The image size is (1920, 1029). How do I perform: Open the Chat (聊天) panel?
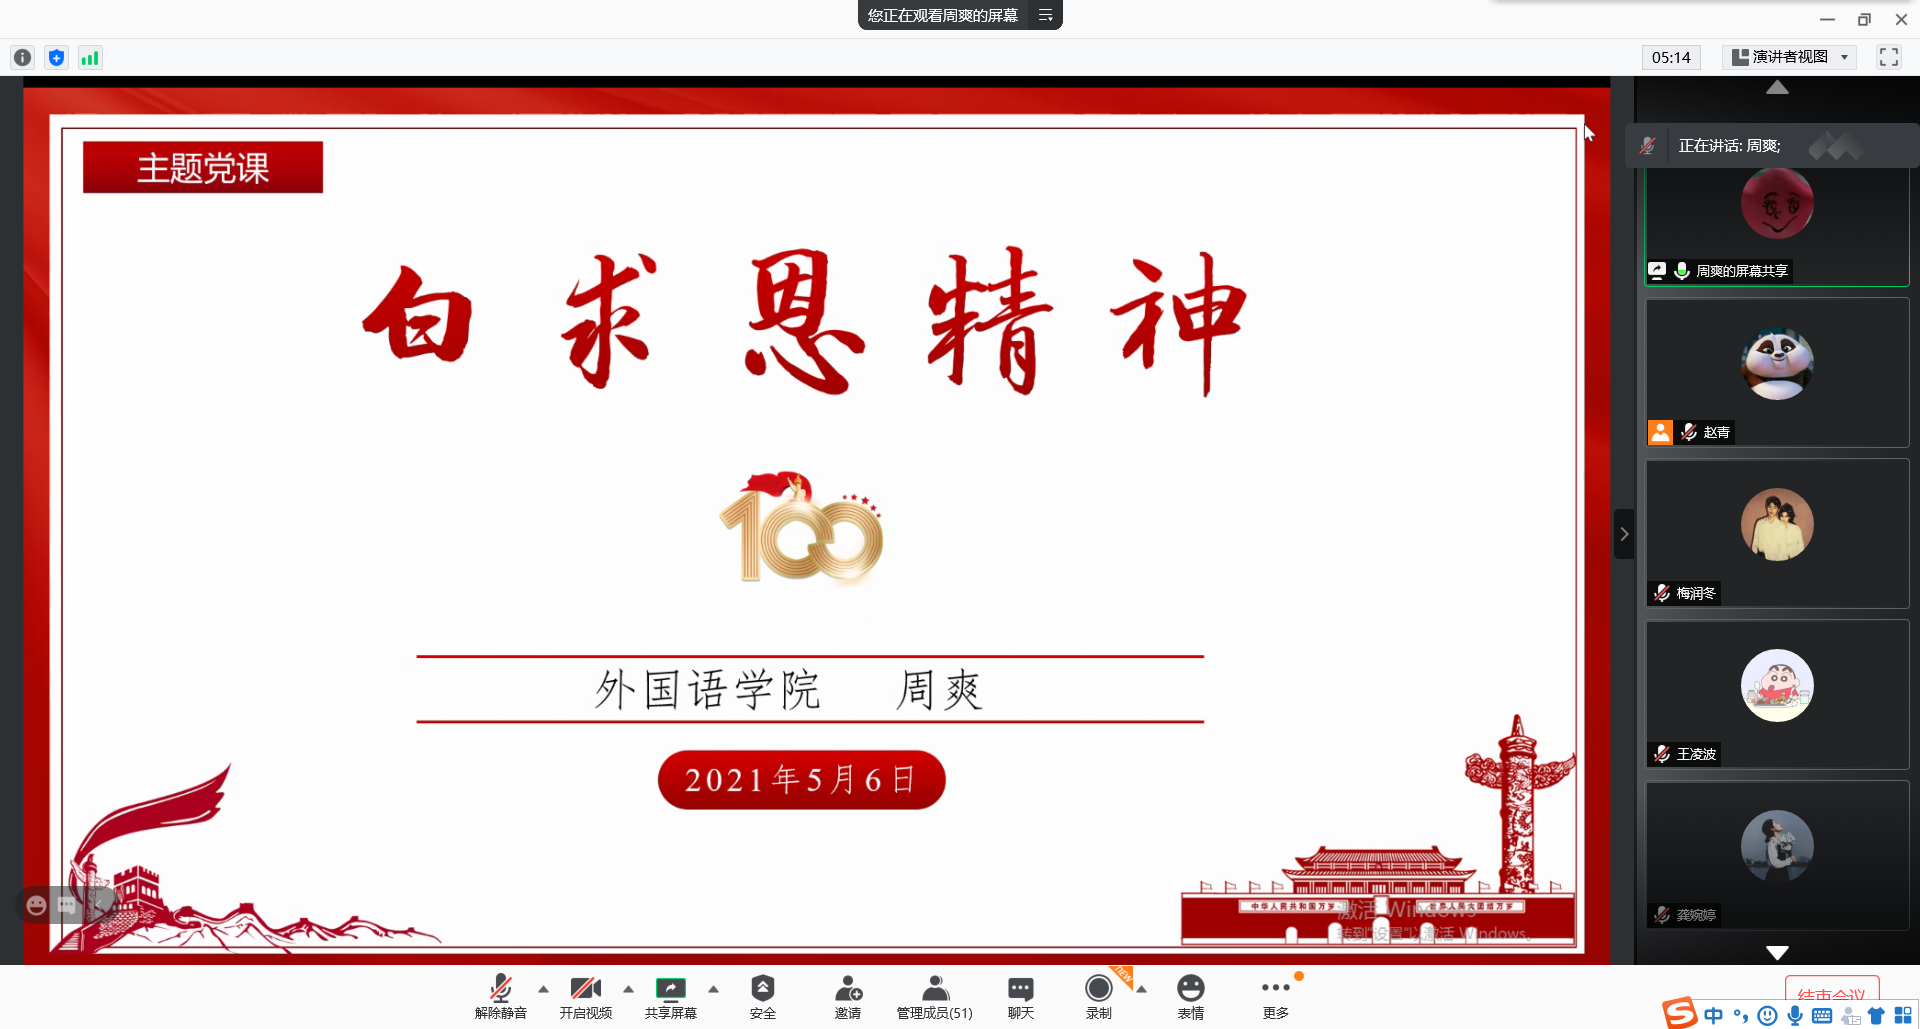pos(1020,996)
